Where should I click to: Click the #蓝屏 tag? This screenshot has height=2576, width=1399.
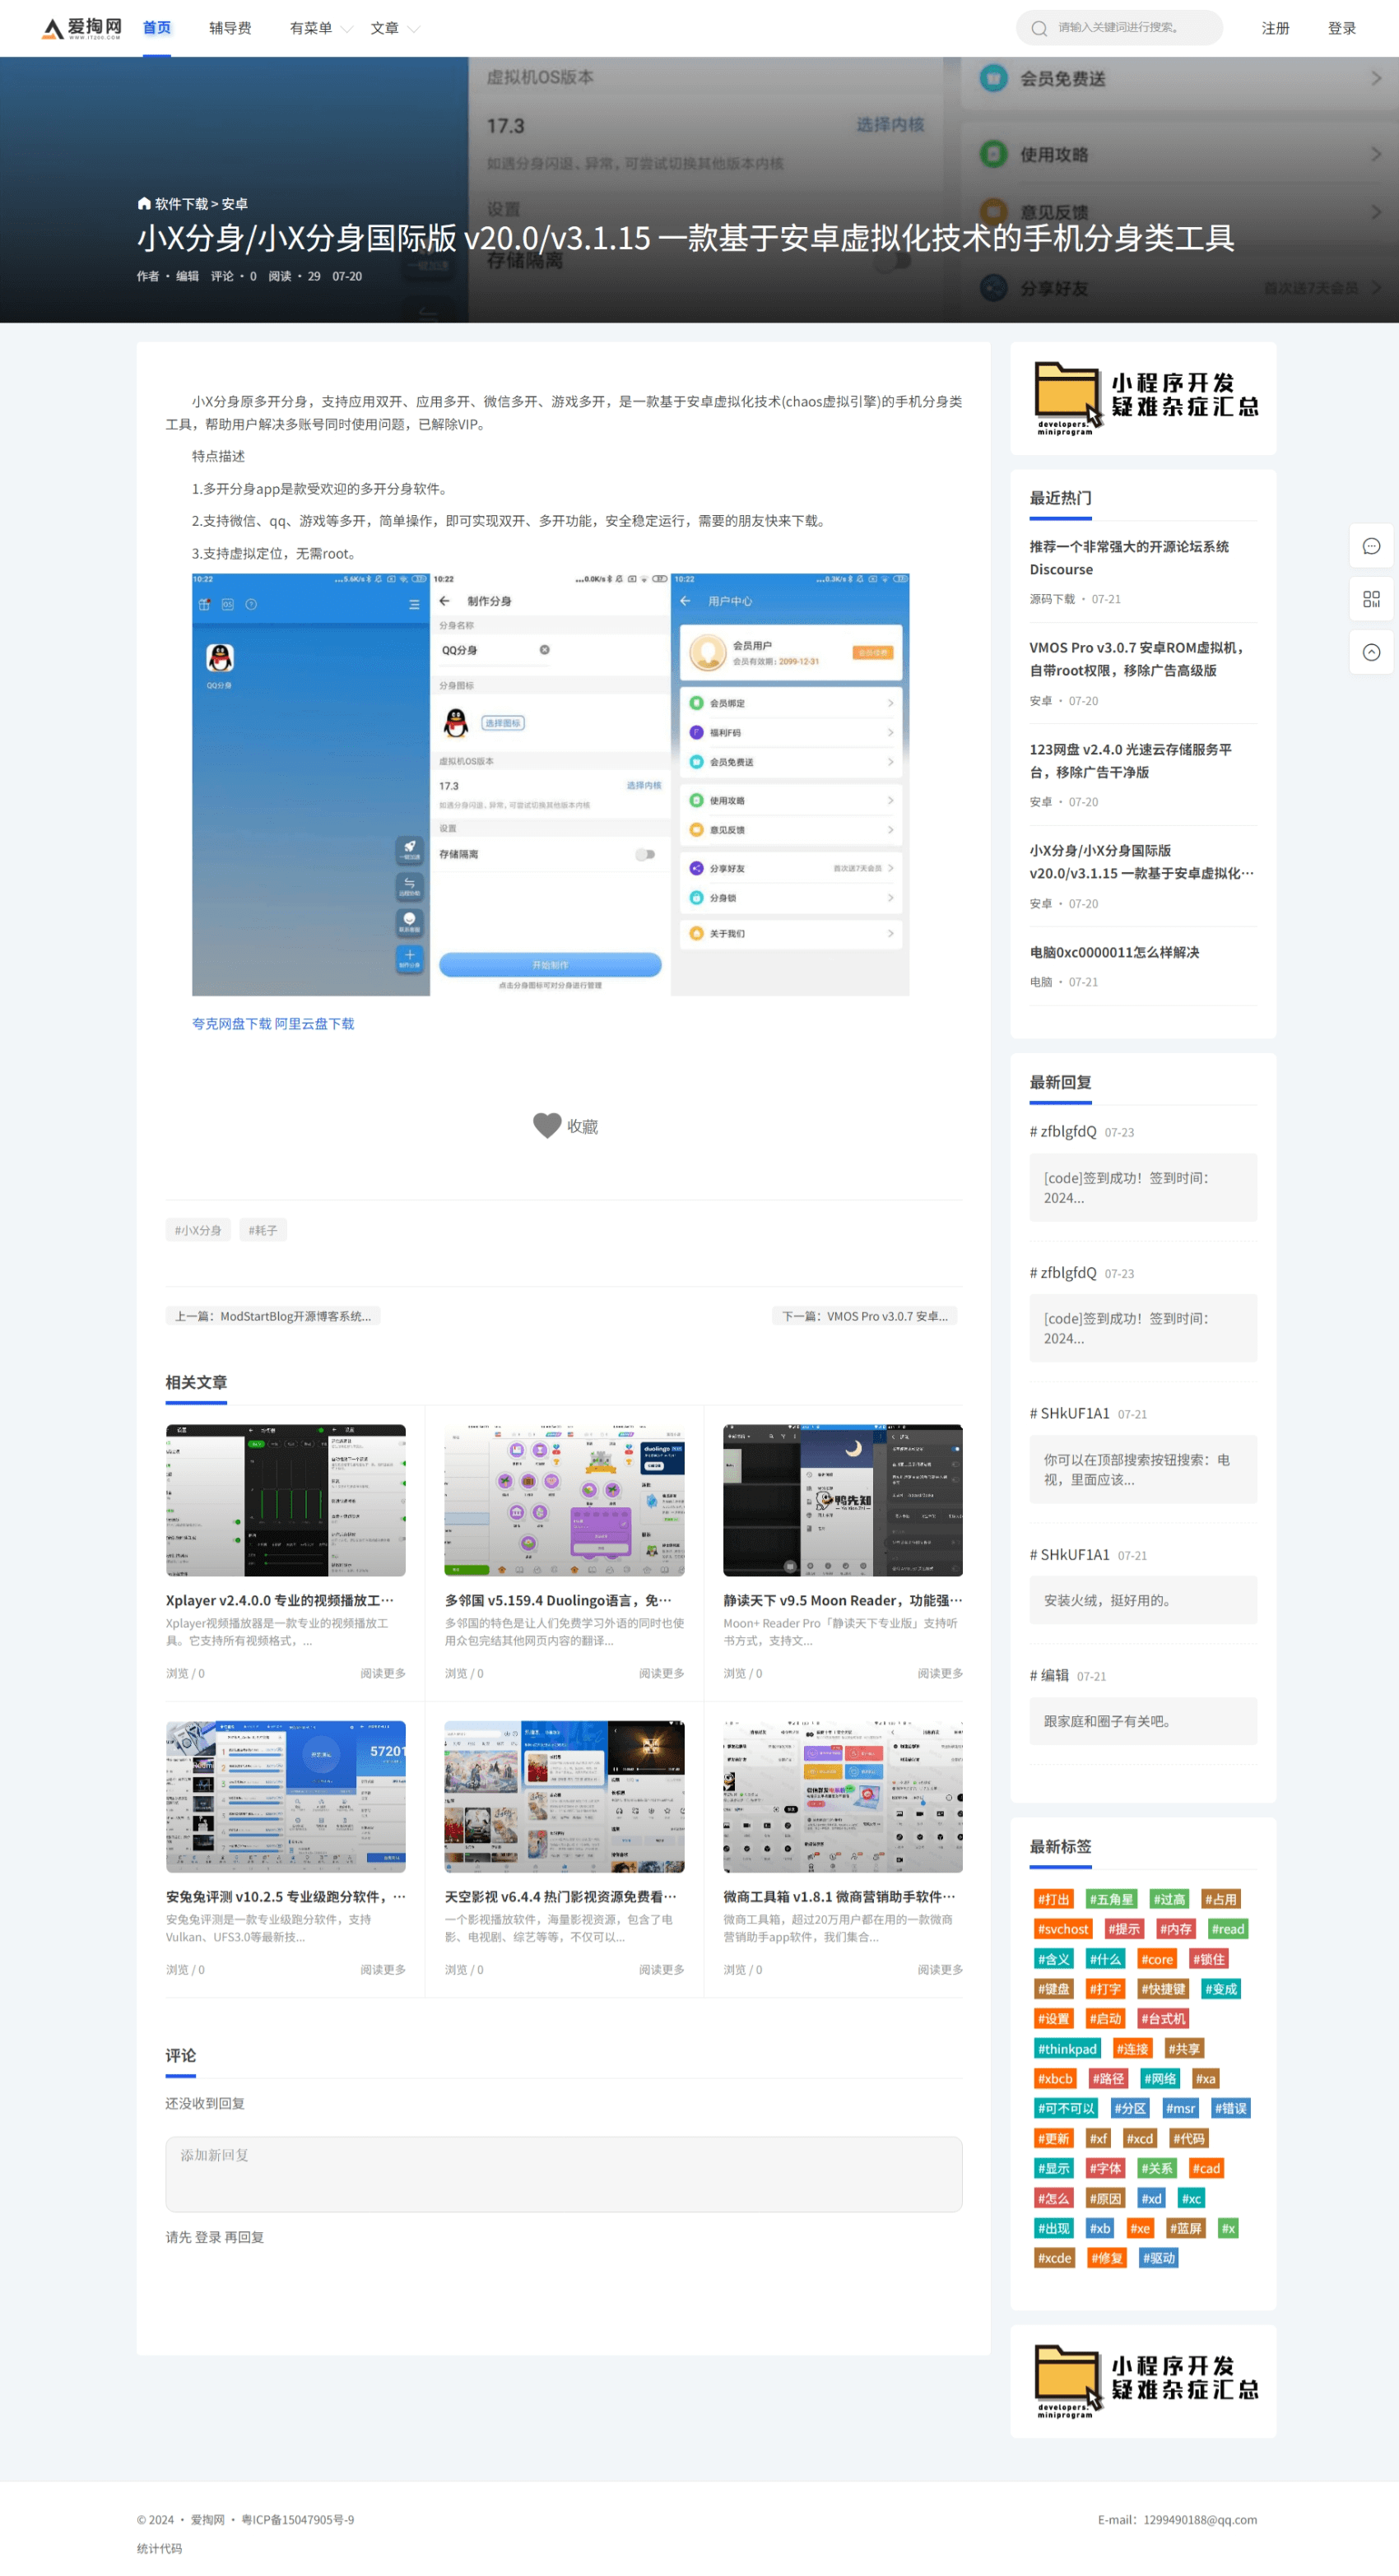click(x=1184, y=2228)
